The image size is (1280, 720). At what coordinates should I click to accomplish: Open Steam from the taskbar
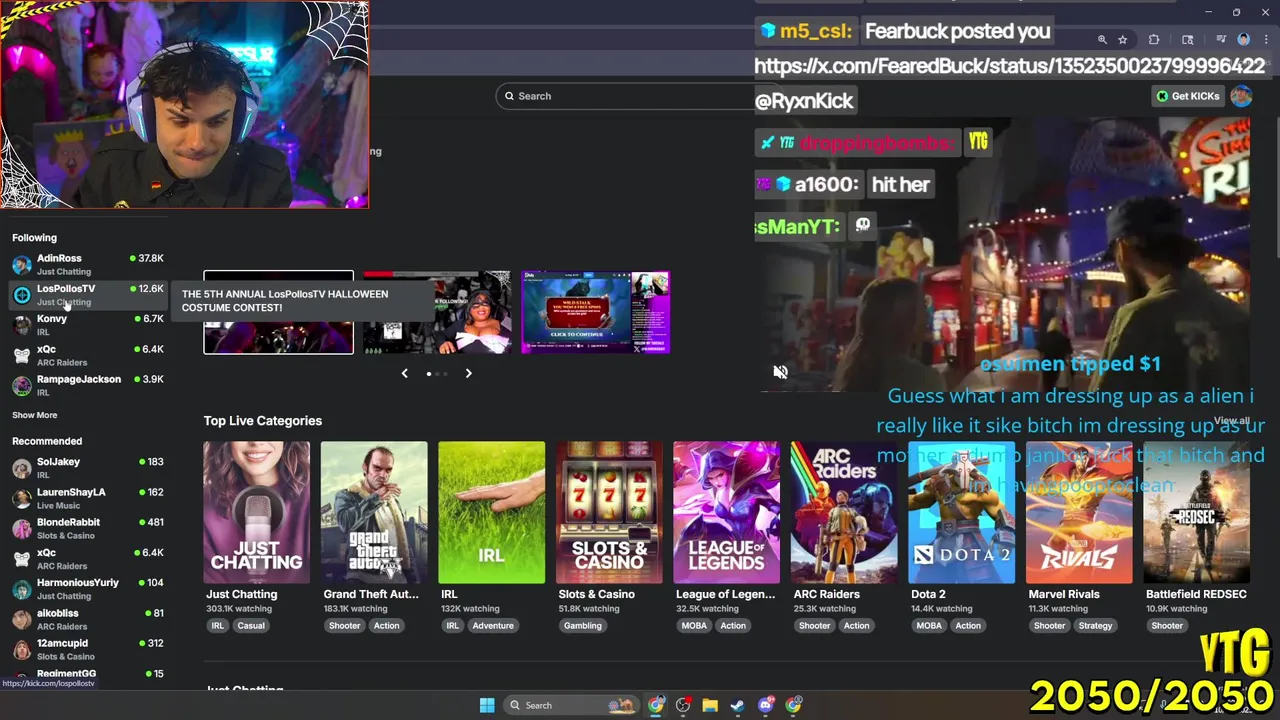[x=737, y=705]
